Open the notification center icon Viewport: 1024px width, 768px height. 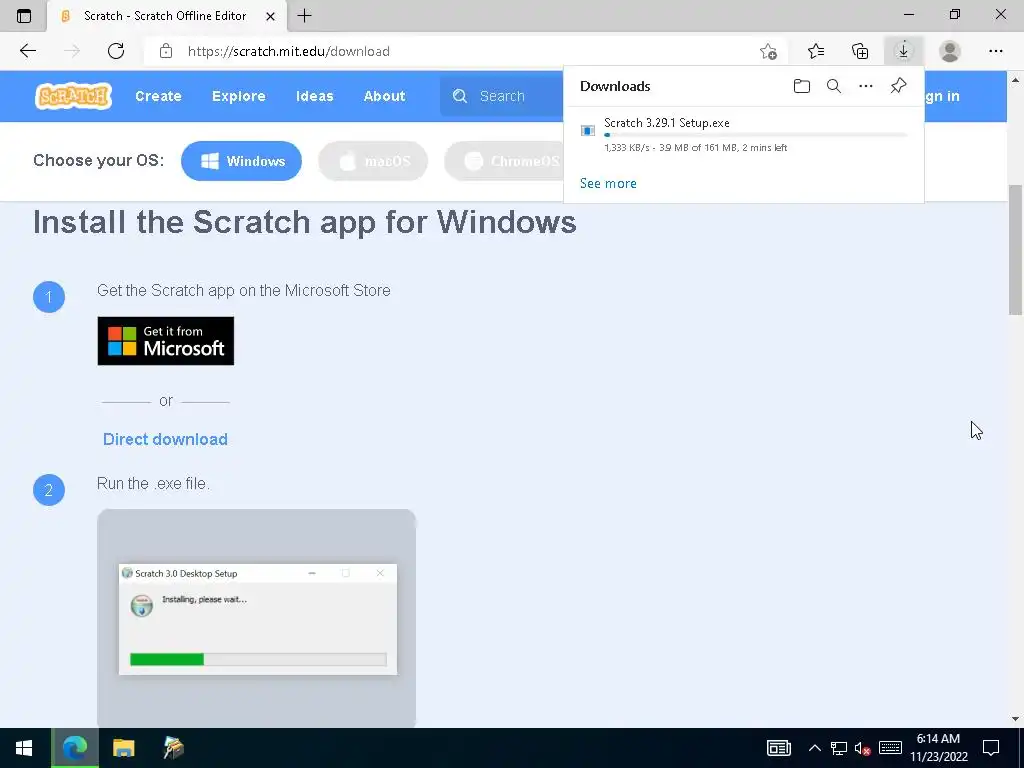pyautogui.click(x=991, y=748)
